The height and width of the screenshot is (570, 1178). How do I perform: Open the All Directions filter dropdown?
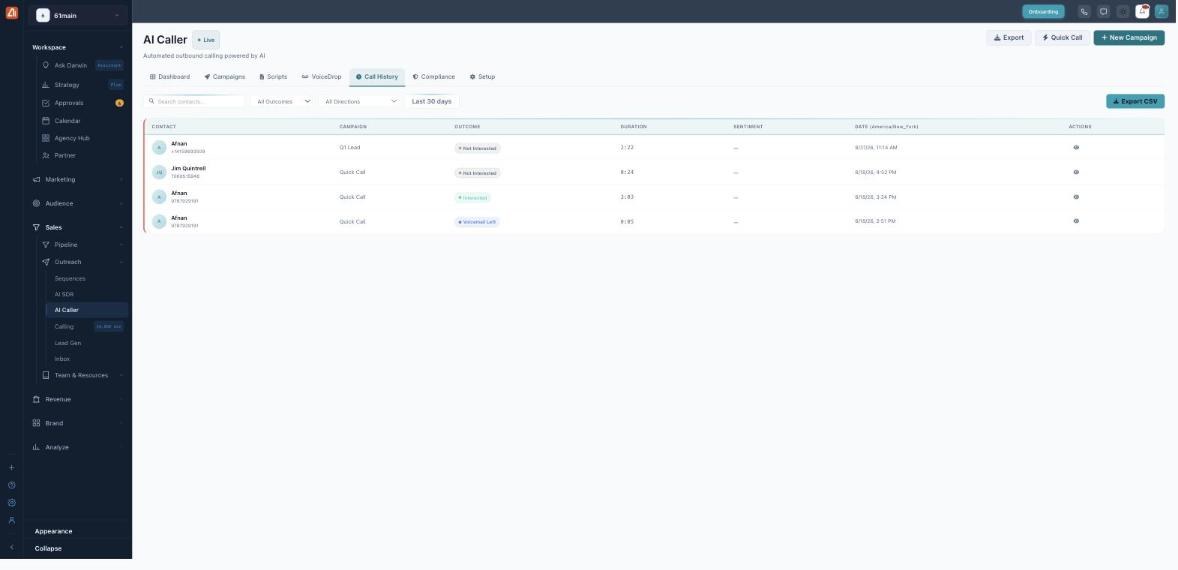pos(360,101)
